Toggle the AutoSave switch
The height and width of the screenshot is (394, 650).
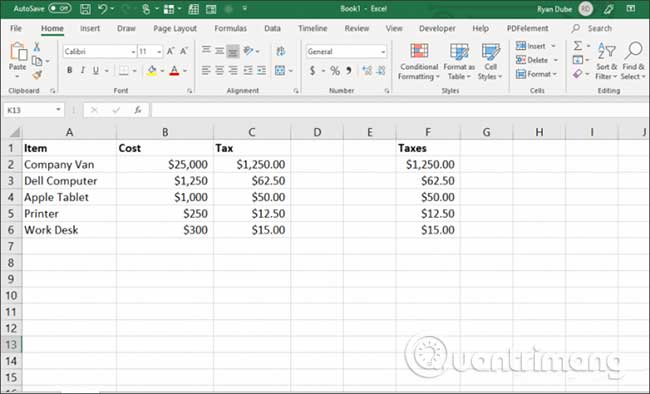60,8
